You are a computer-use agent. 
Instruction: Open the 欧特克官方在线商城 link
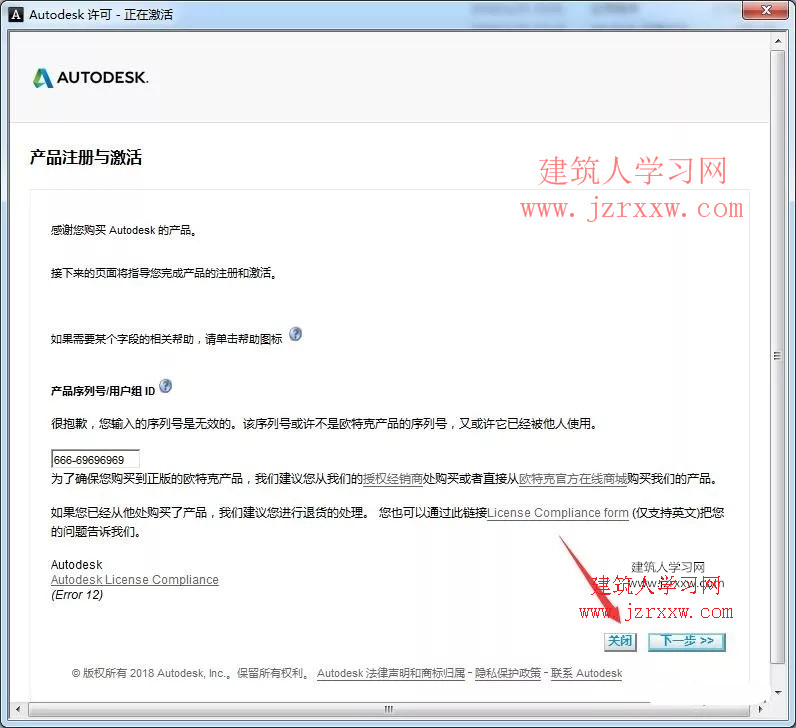pos(573,479)
